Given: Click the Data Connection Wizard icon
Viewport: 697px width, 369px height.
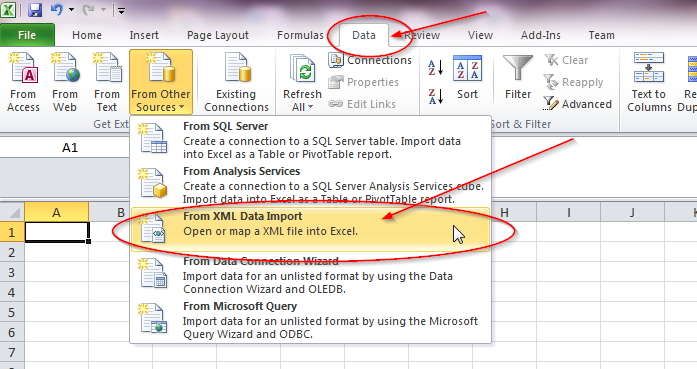Looking at the screenshot, I should point(152,274).
